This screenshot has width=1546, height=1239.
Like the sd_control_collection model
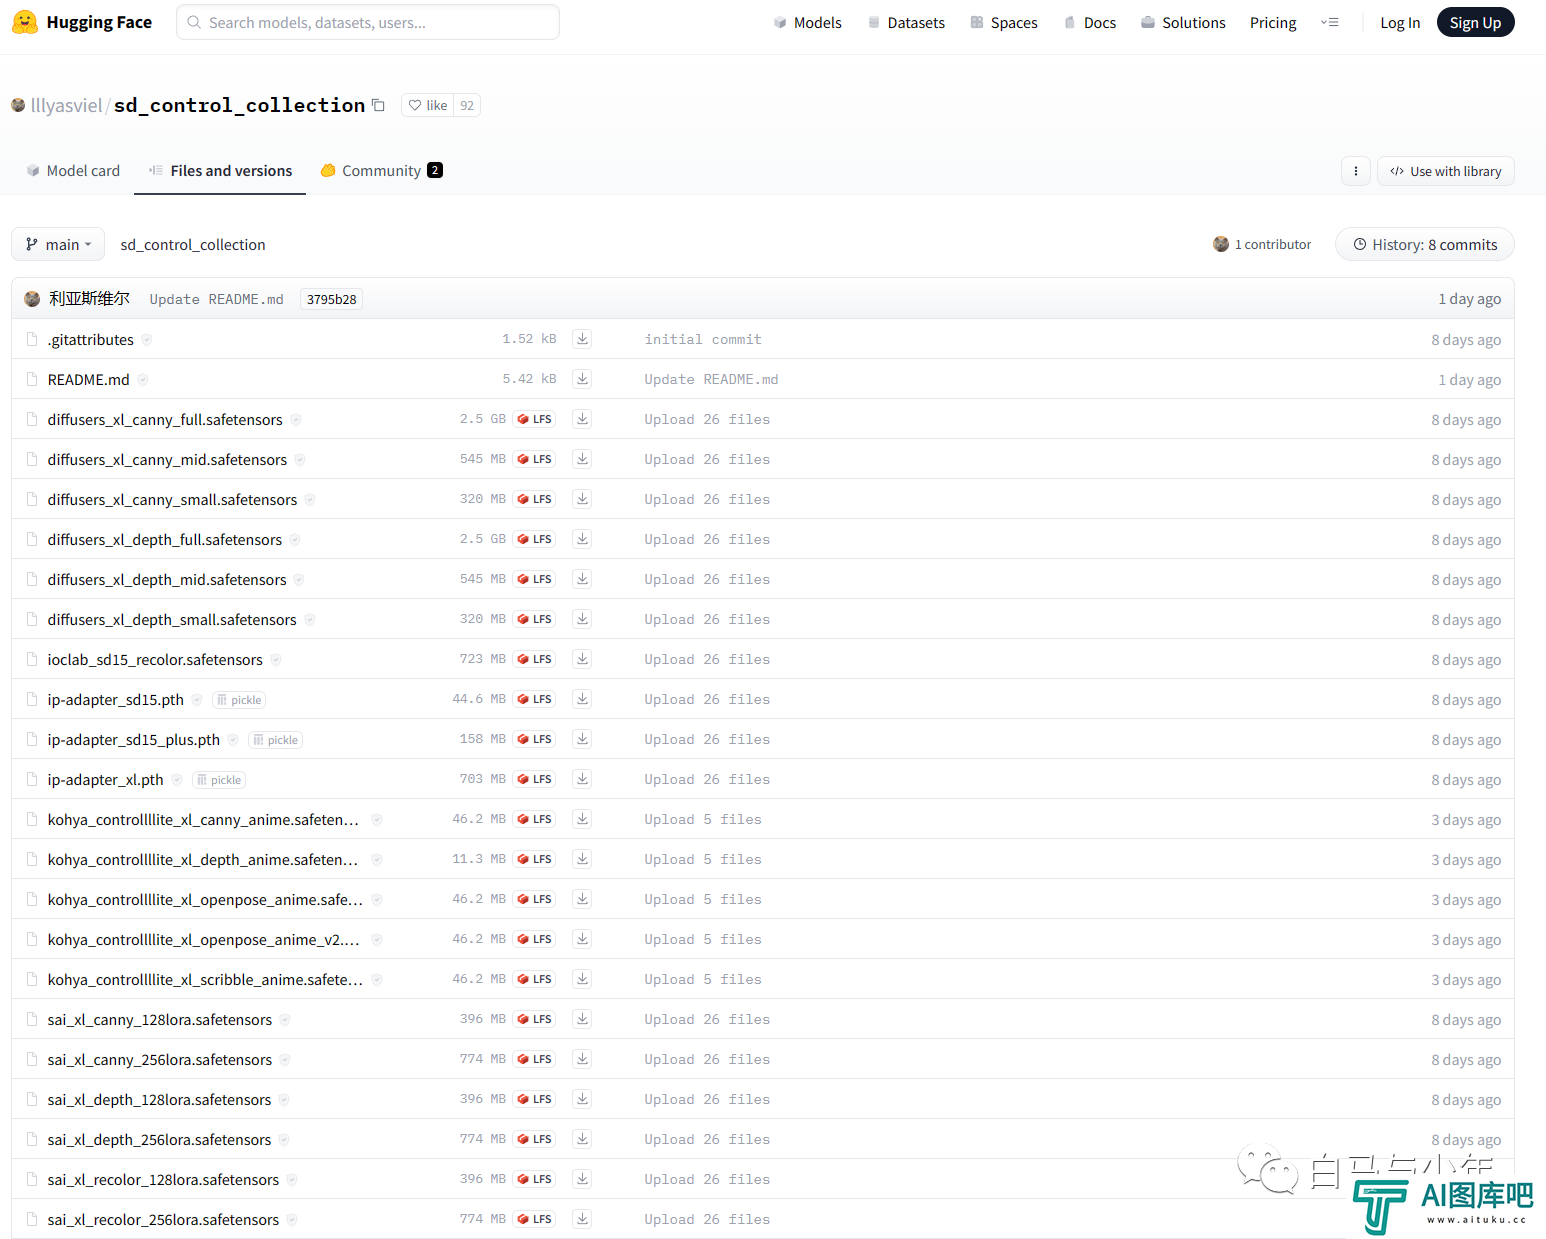pos(428,105)
